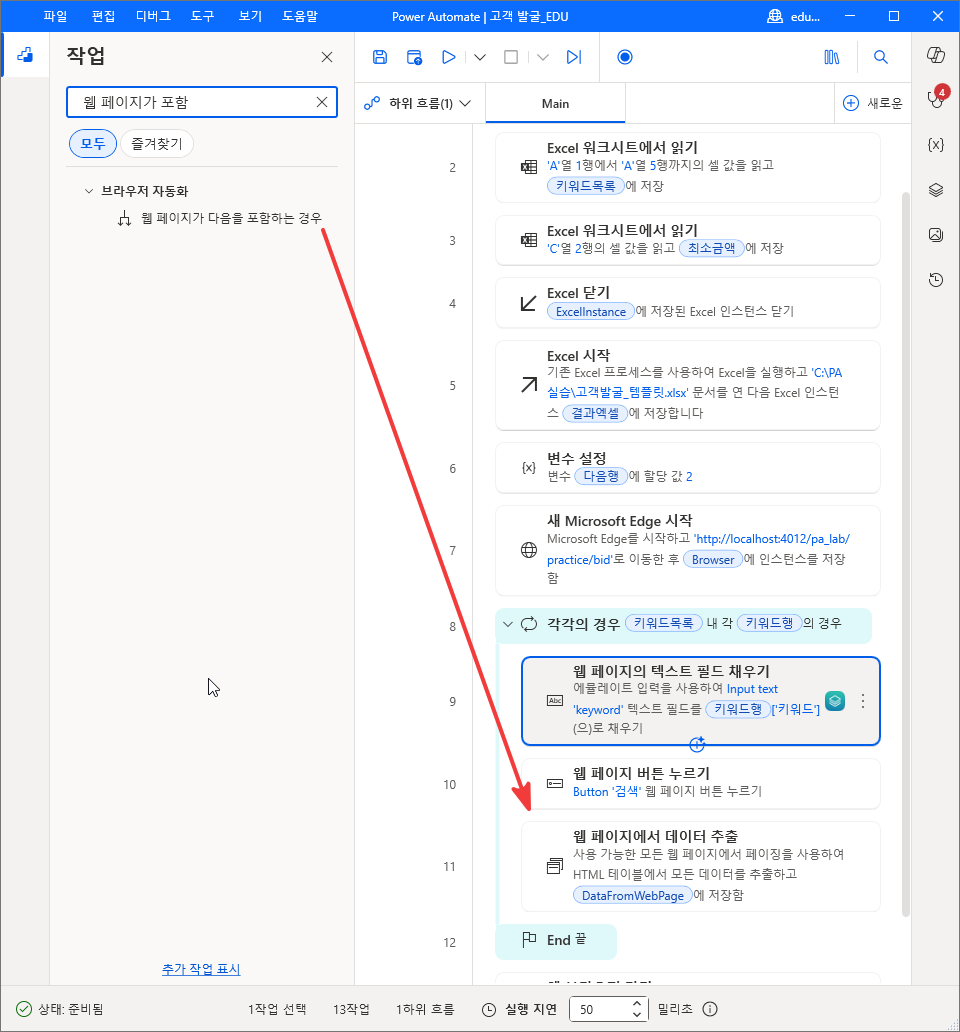960x1032 pixels.
Task: Switch to the Main tab
Action: click(x=555, y=103)
